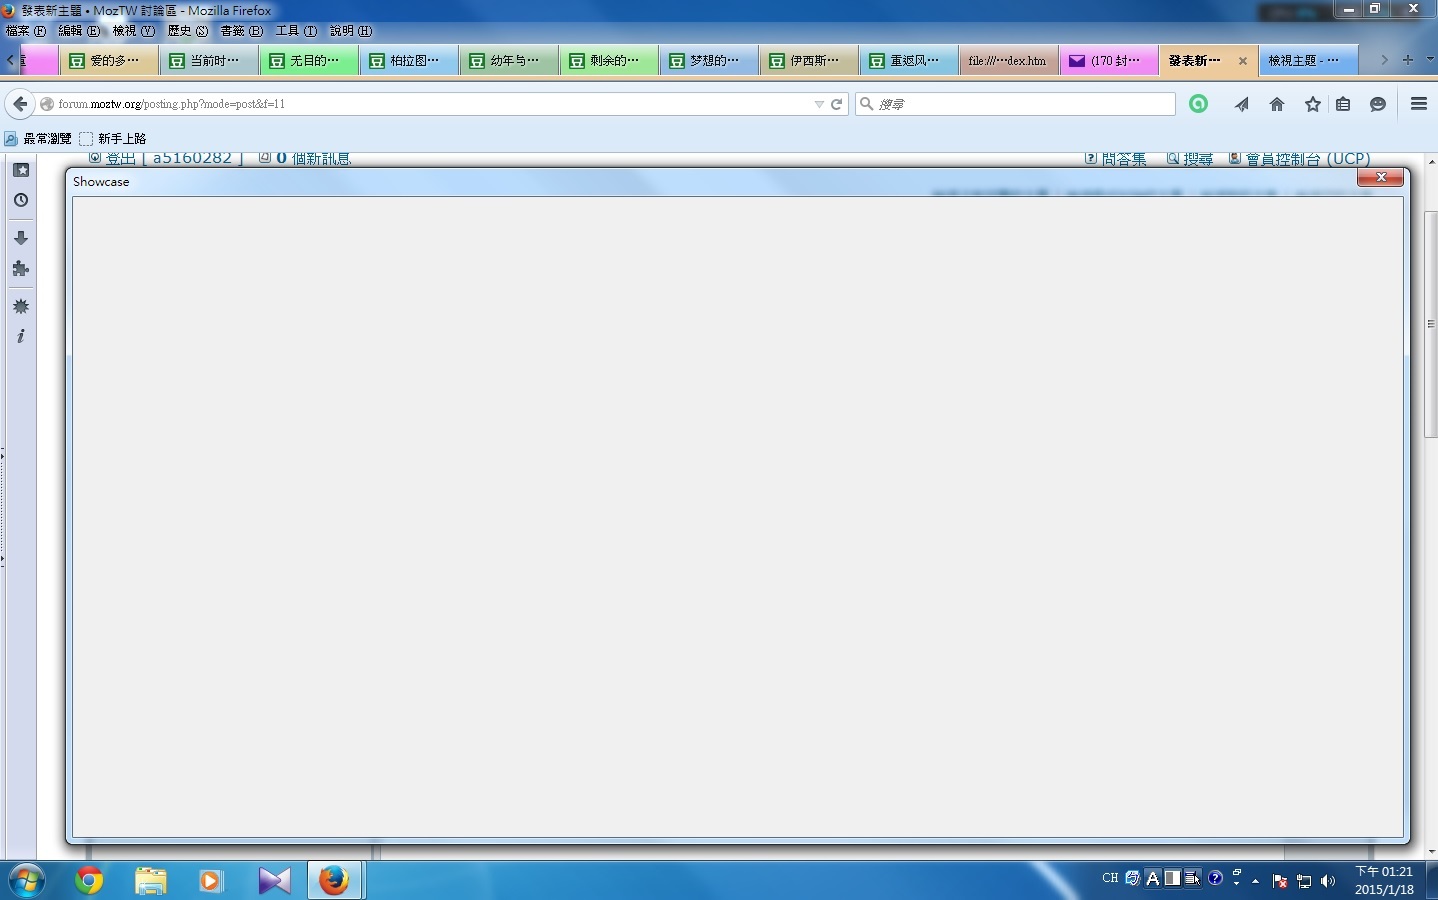Open Windows Explorer from the taskbar

tap(151, 880)
